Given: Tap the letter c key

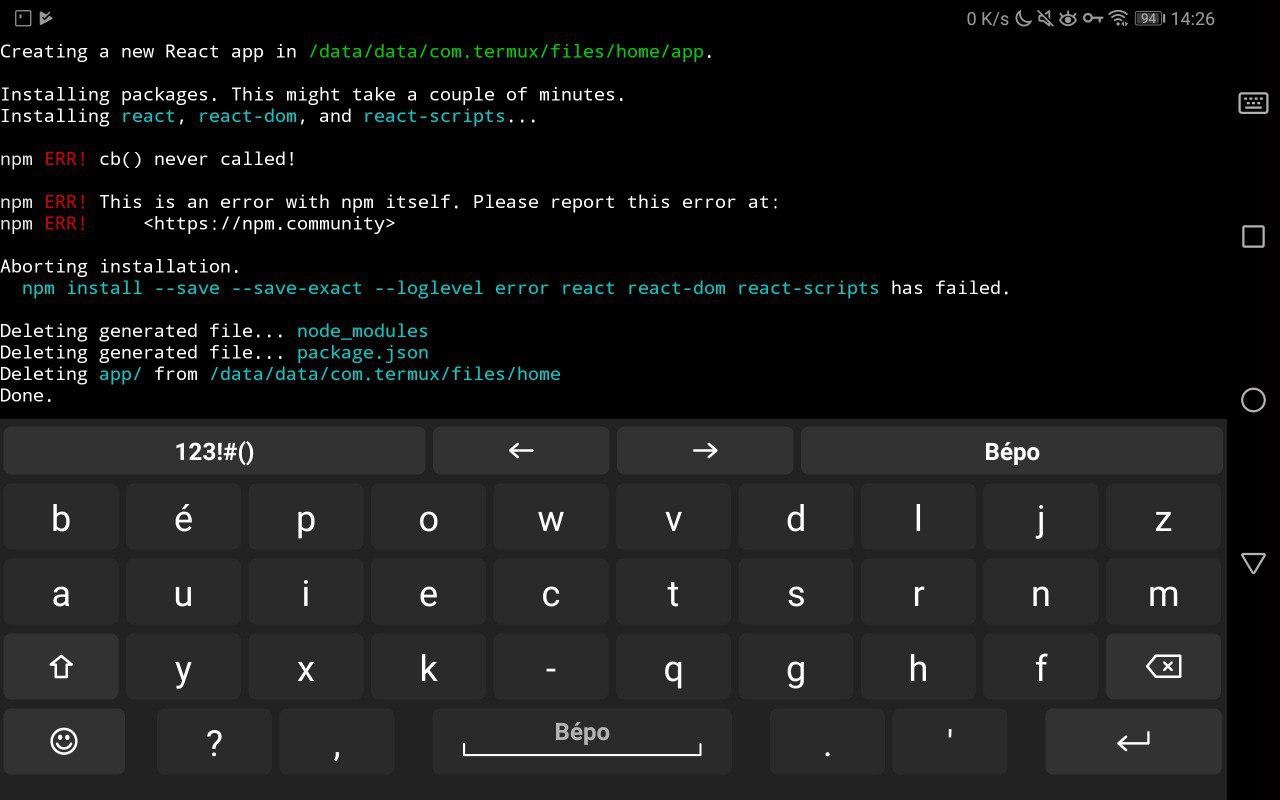Looking at the screenshot, I should pos(551,593).
